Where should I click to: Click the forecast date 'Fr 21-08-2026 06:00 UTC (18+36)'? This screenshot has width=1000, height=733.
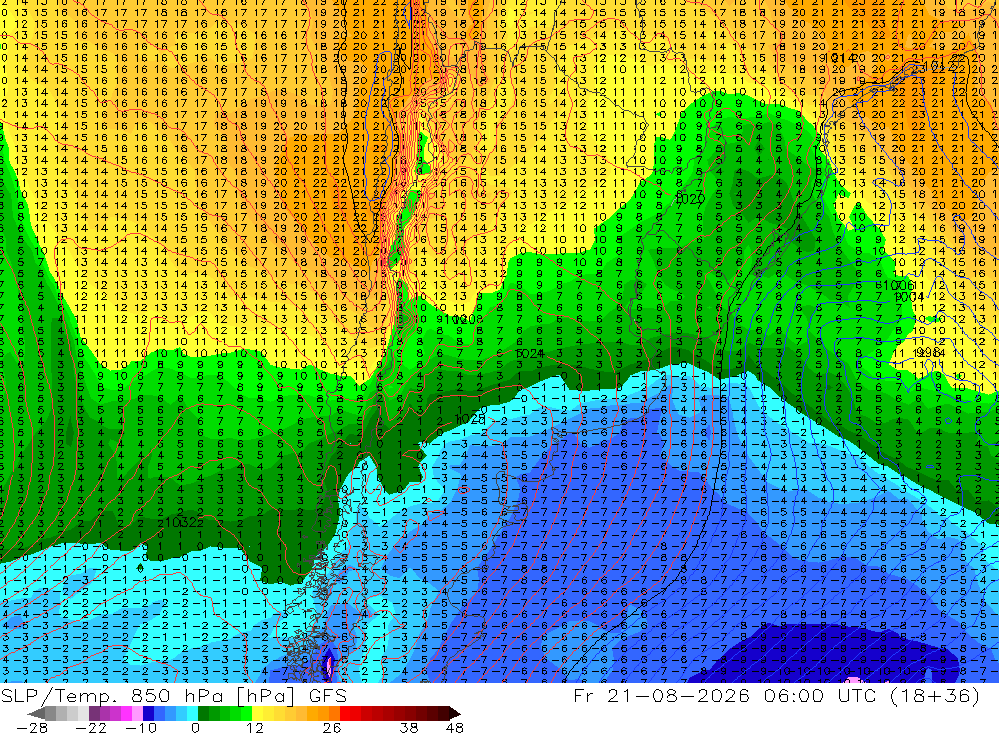click(777, 696)
